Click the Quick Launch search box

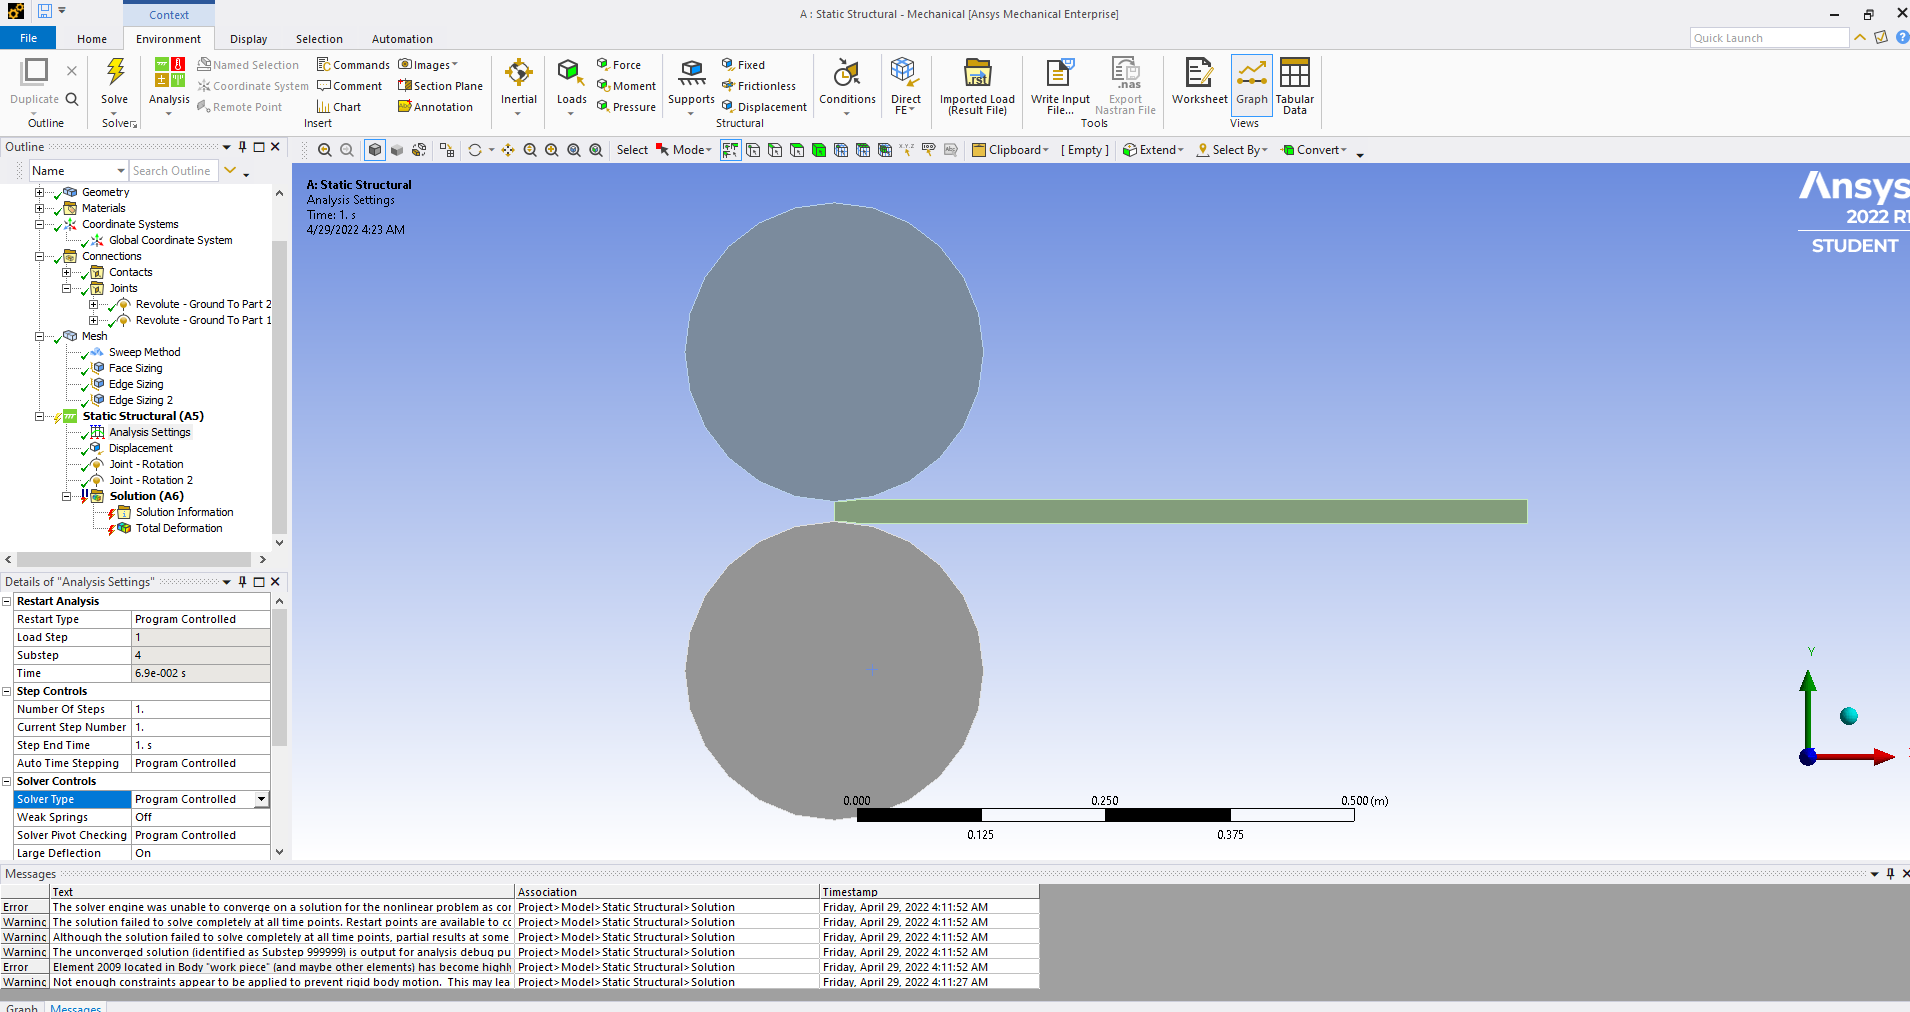pyautogui.click(x=1769, y=38)
